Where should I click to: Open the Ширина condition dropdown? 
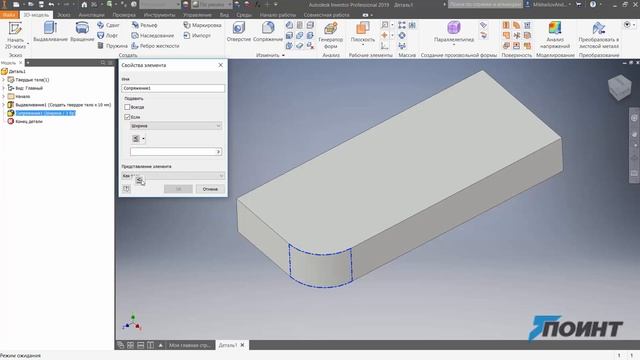pyautogui.click(x=176, y=126)
